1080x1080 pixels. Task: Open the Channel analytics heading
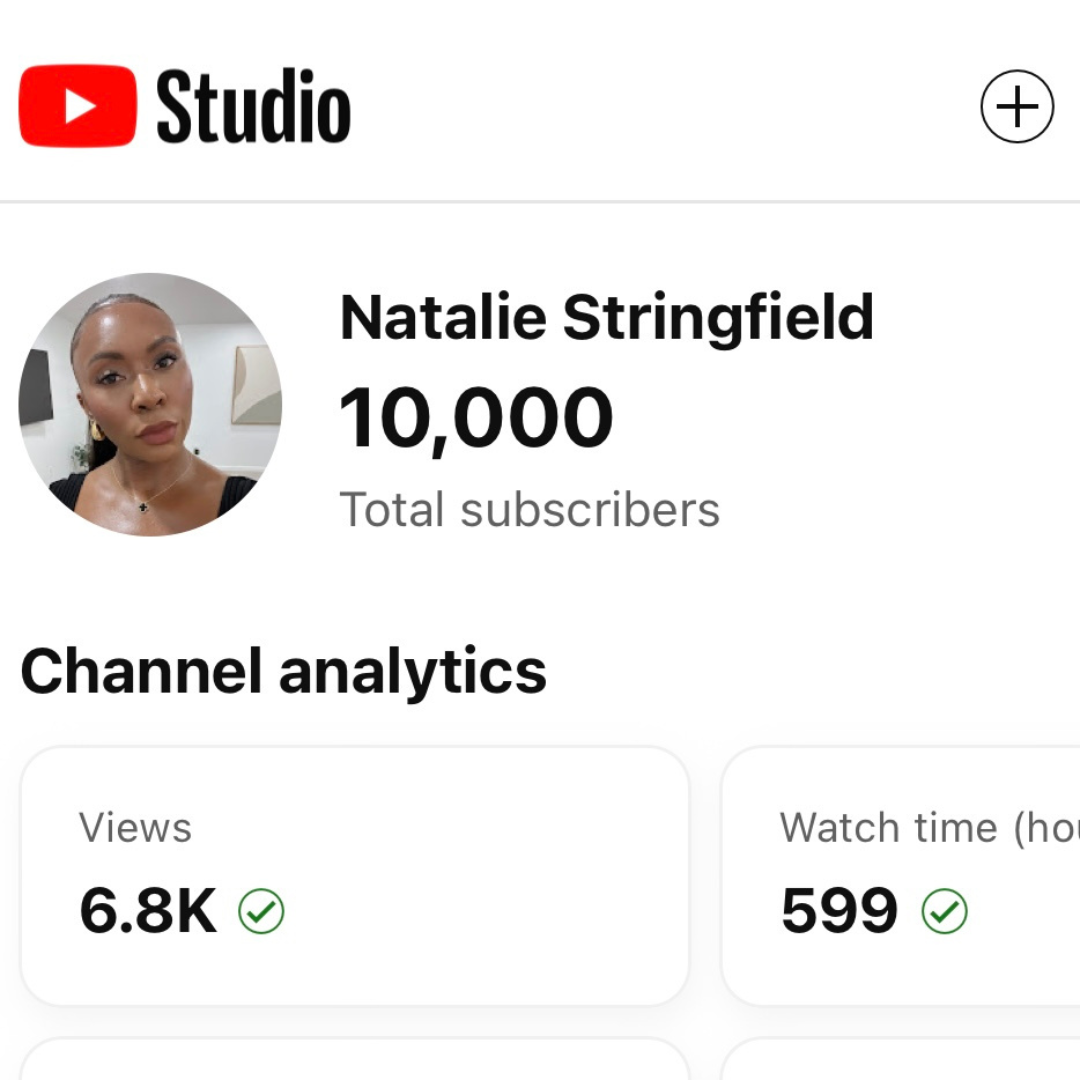pos(283,671)
